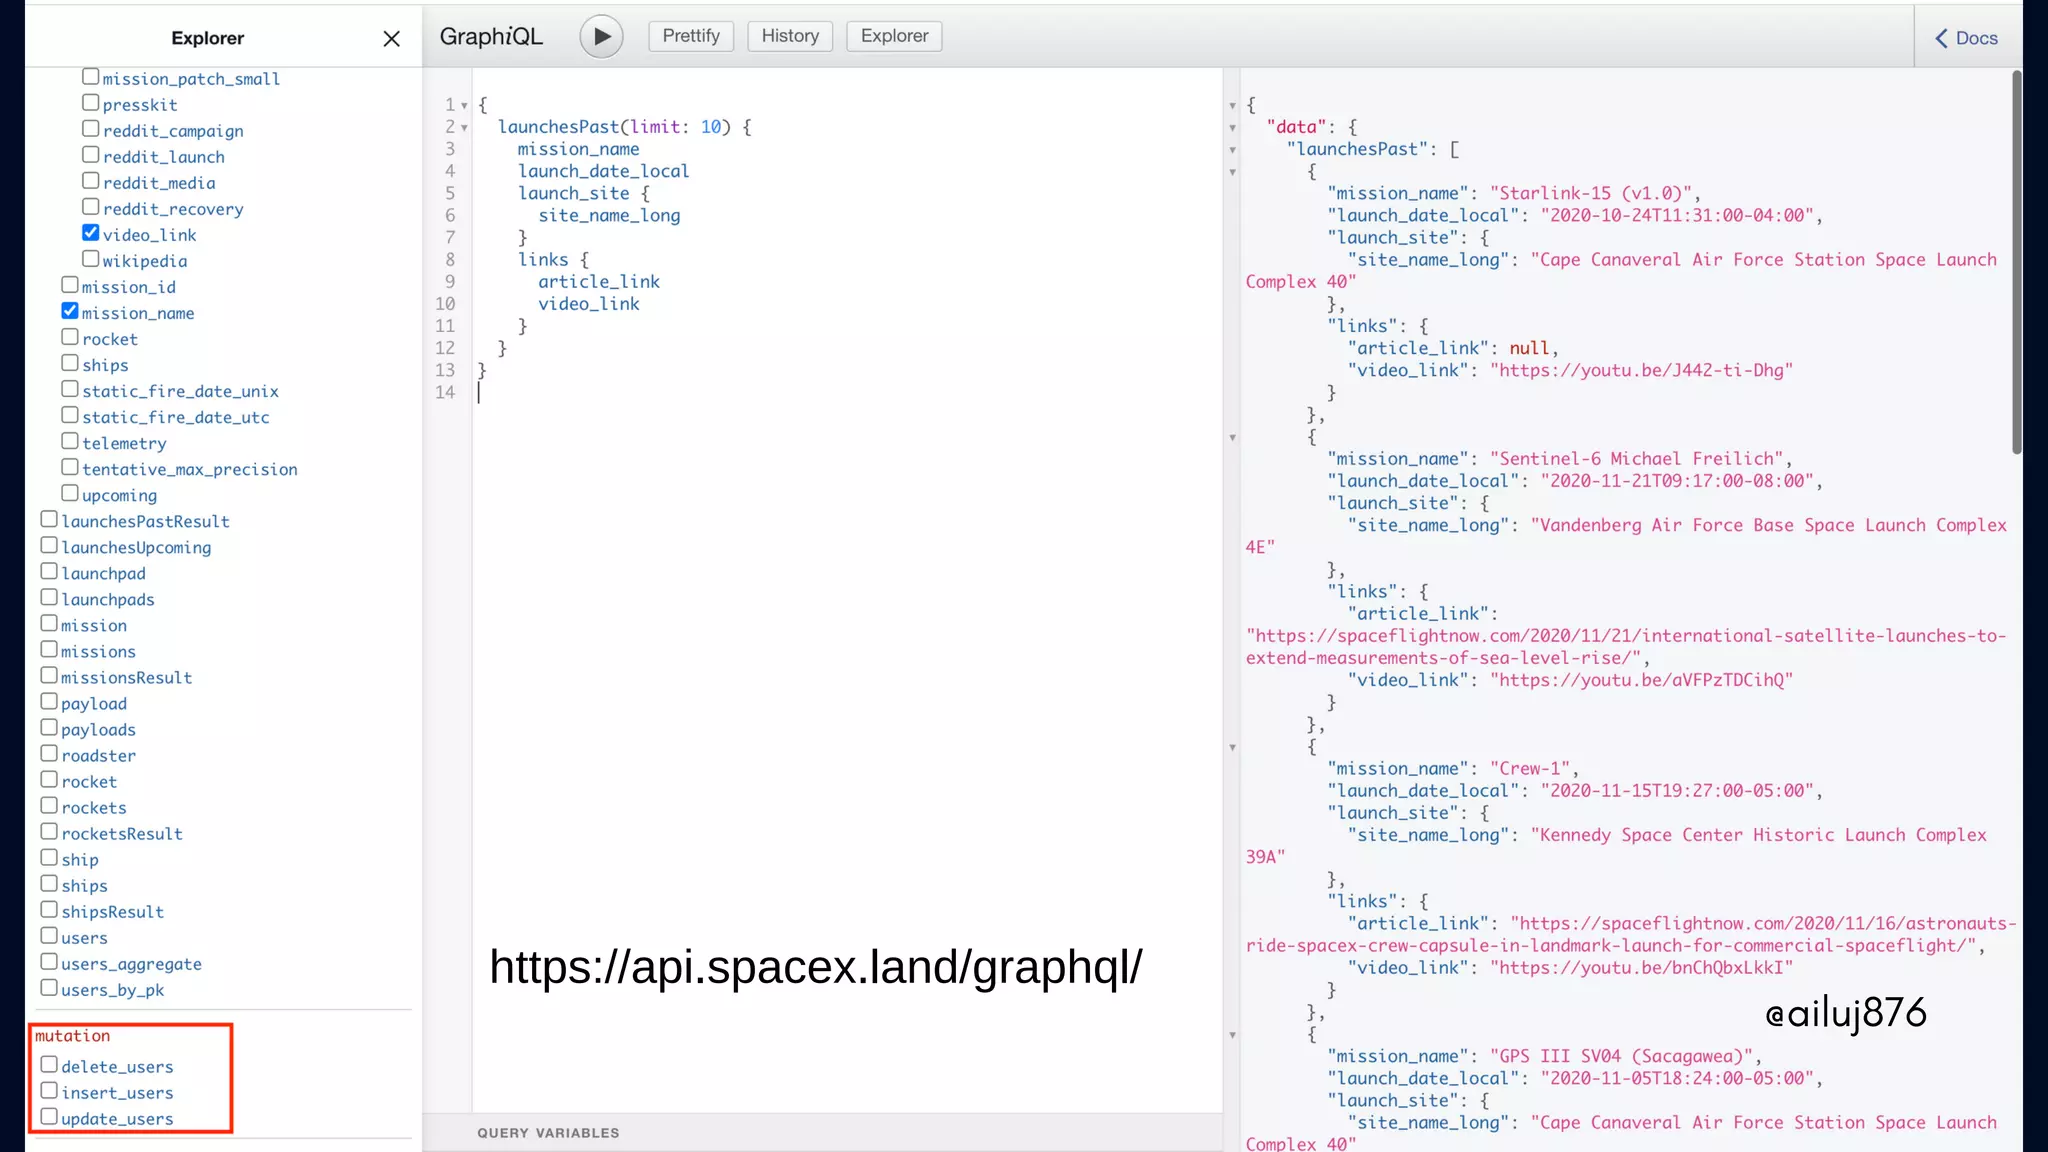Uncheck the video_link field
This screenshot has height=1152, width=2048.
(x=91, y=233)
